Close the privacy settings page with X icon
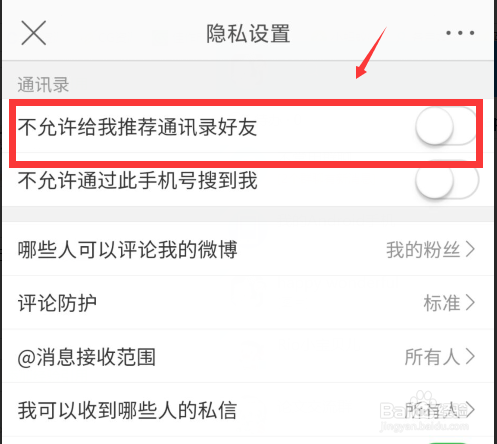Screen dimensions: 497x444 [x=34, y=33]
